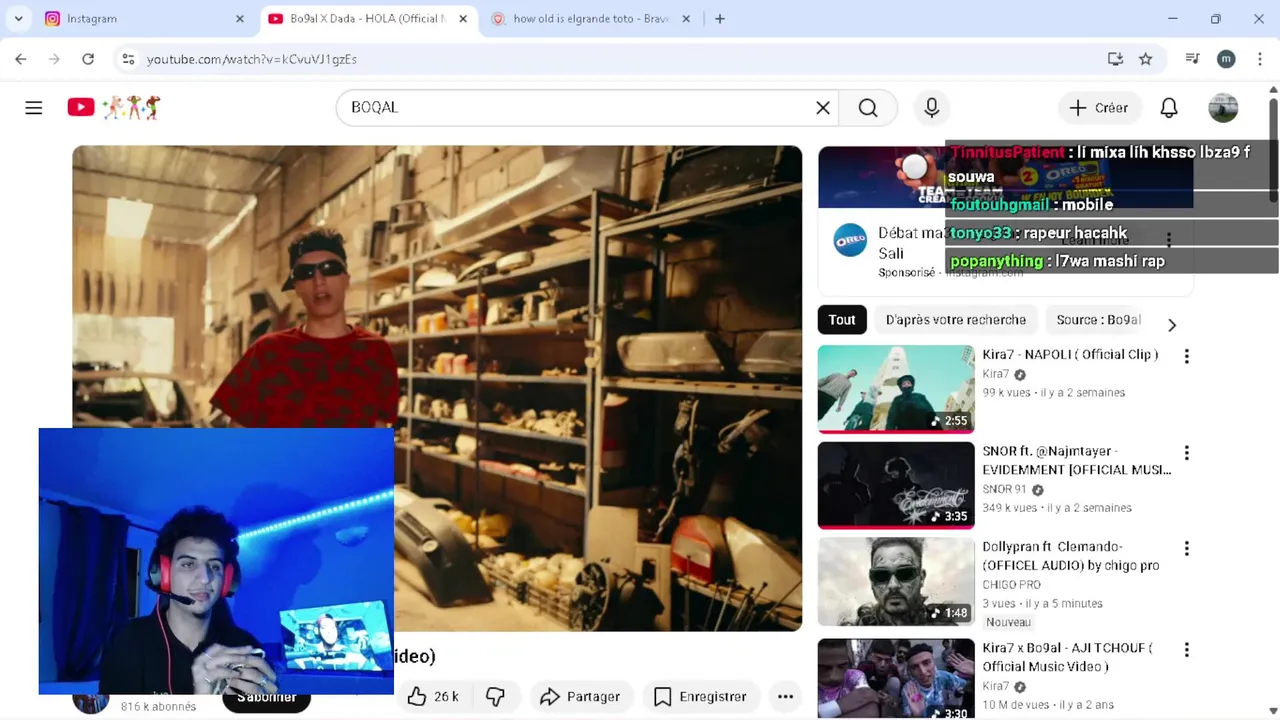
Task: Show more filter chips with right chevron
Action: pos(1172,325)
